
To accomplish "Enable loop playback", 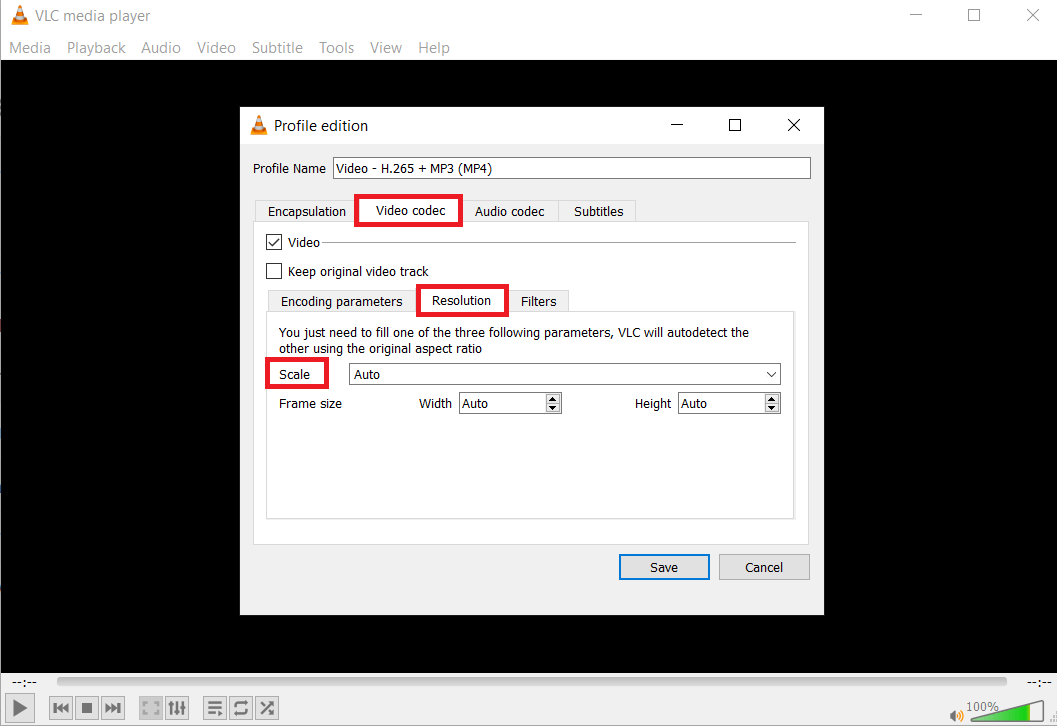I will pyautogui.click(x=240, y=707).
